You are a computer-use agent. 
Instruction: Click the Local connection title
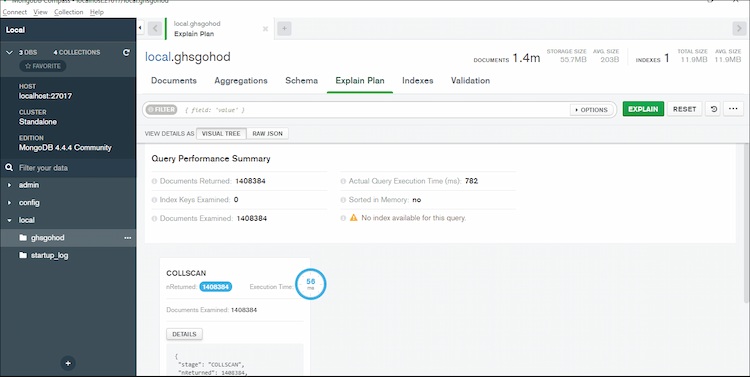tap(15, 30)
